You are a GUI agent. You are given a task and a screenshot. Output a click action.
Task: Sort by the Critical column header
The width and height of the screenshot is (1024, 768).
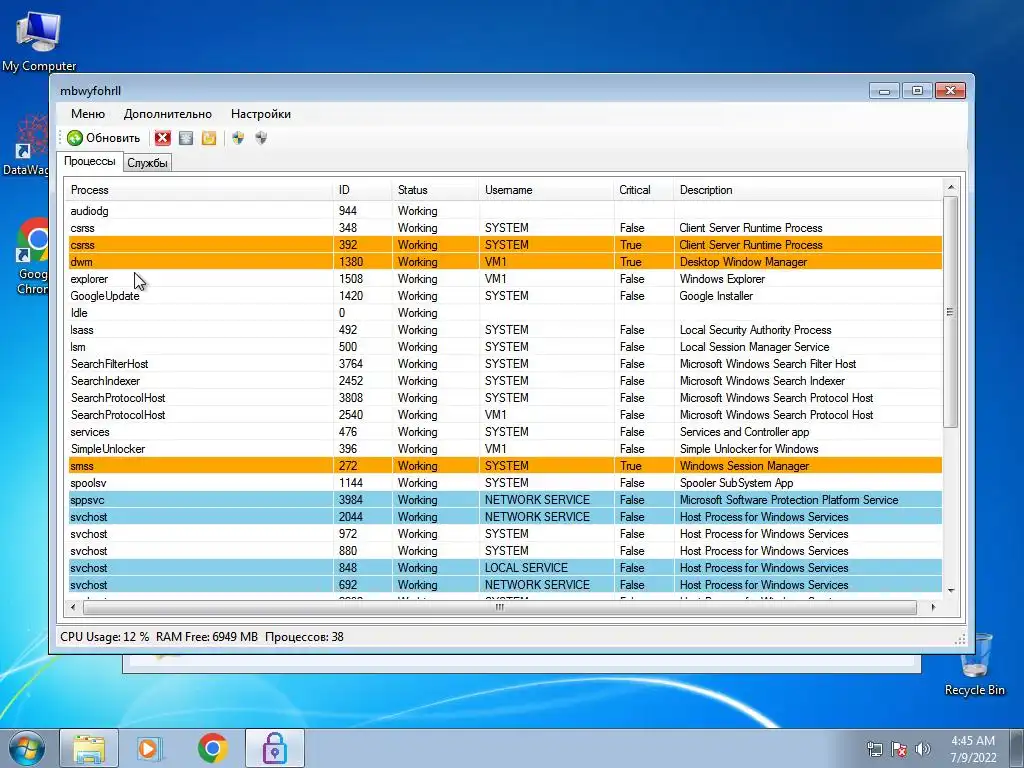(643, 190)
